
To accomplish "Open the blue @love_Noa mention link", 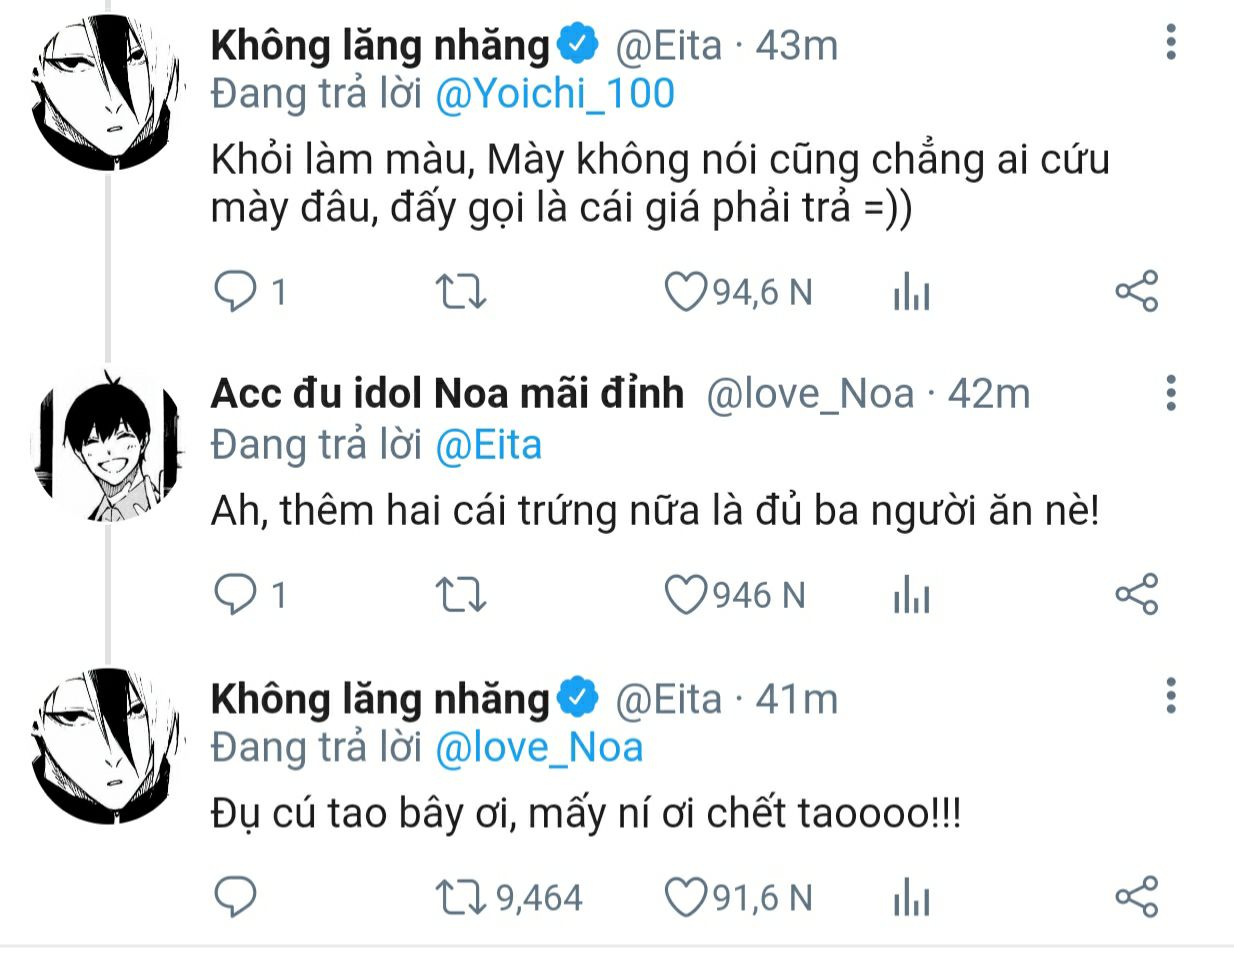I will coord(539,748).
